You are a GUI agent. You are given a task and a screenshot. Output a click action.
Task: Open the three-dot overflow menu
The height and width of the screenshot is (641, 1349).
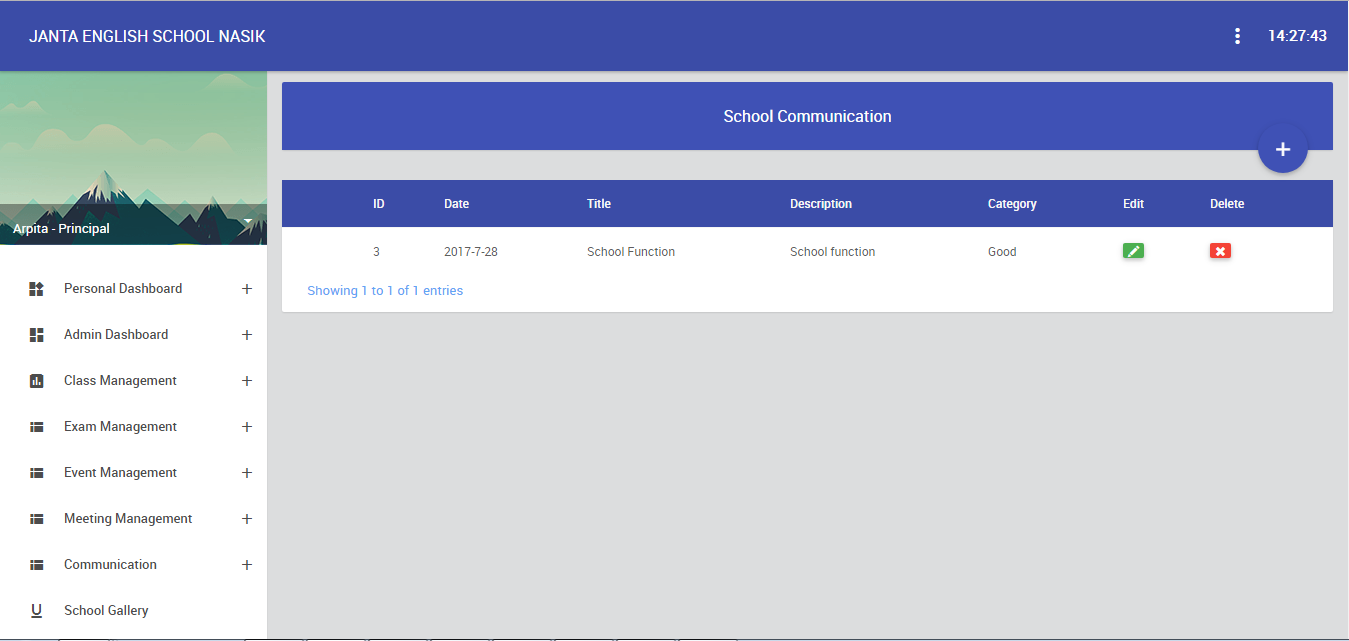coord(1237,36)
